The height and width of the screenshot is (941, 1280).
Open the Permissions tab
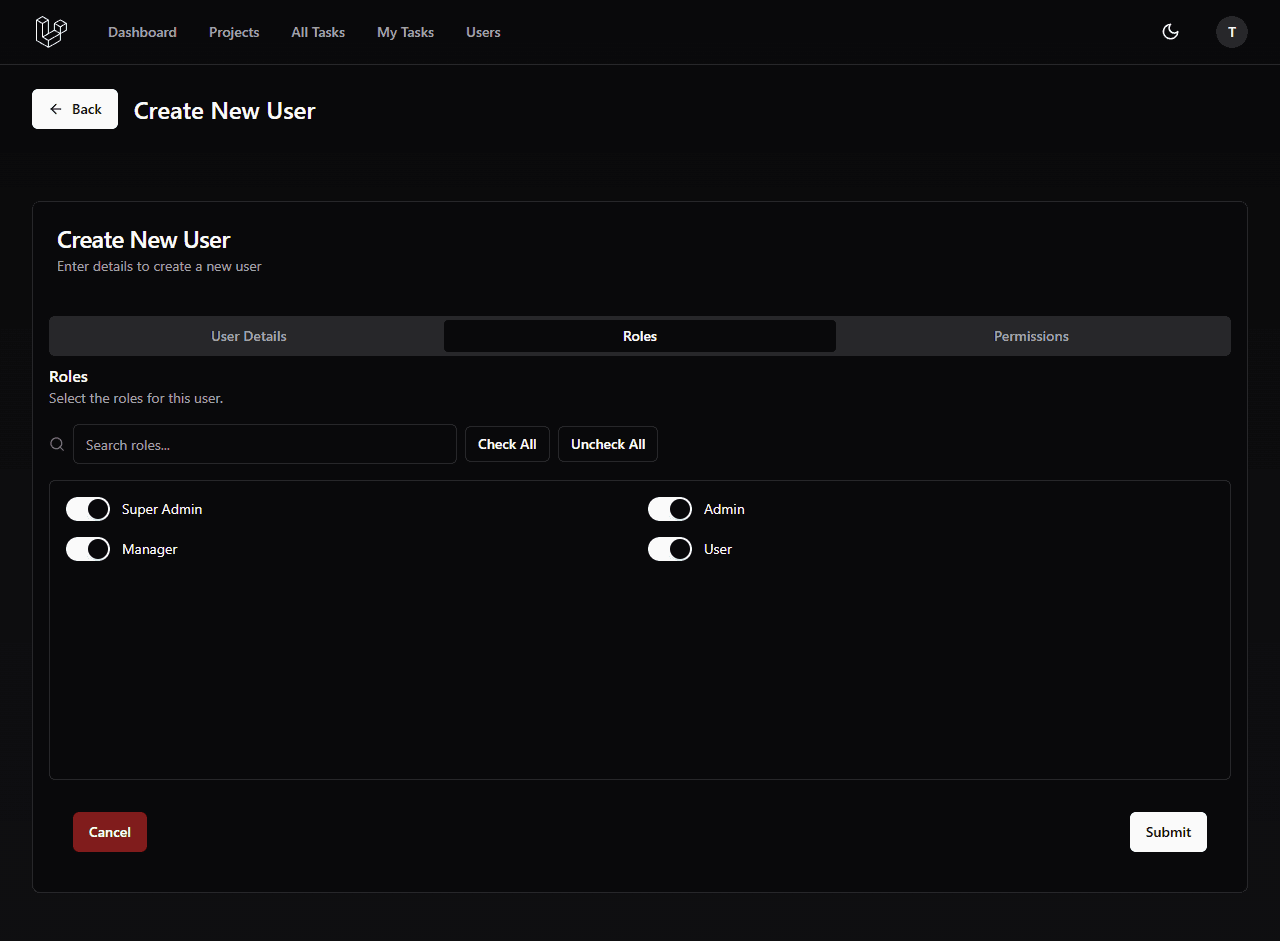pos(1031,335)
